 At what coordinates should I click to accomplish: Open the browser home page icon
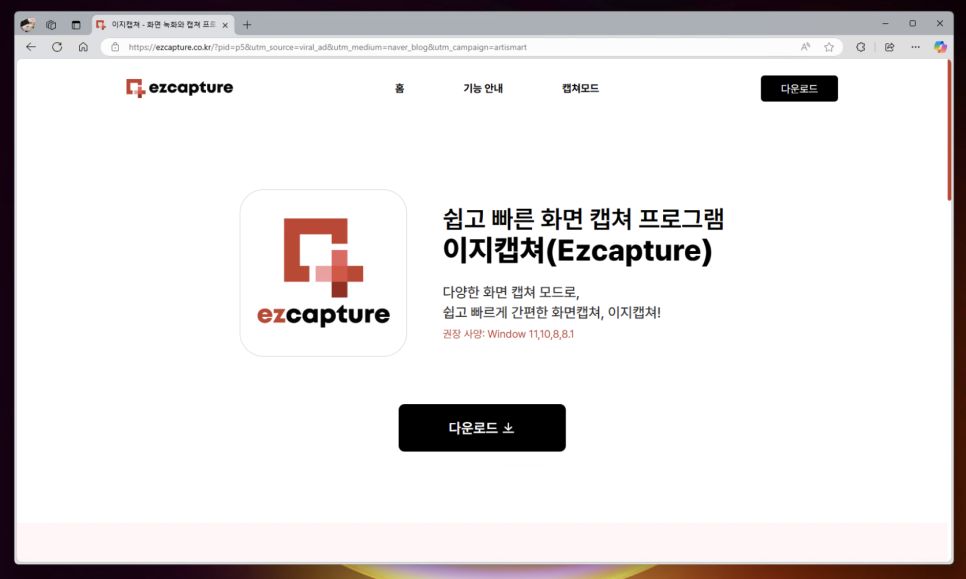83,47
